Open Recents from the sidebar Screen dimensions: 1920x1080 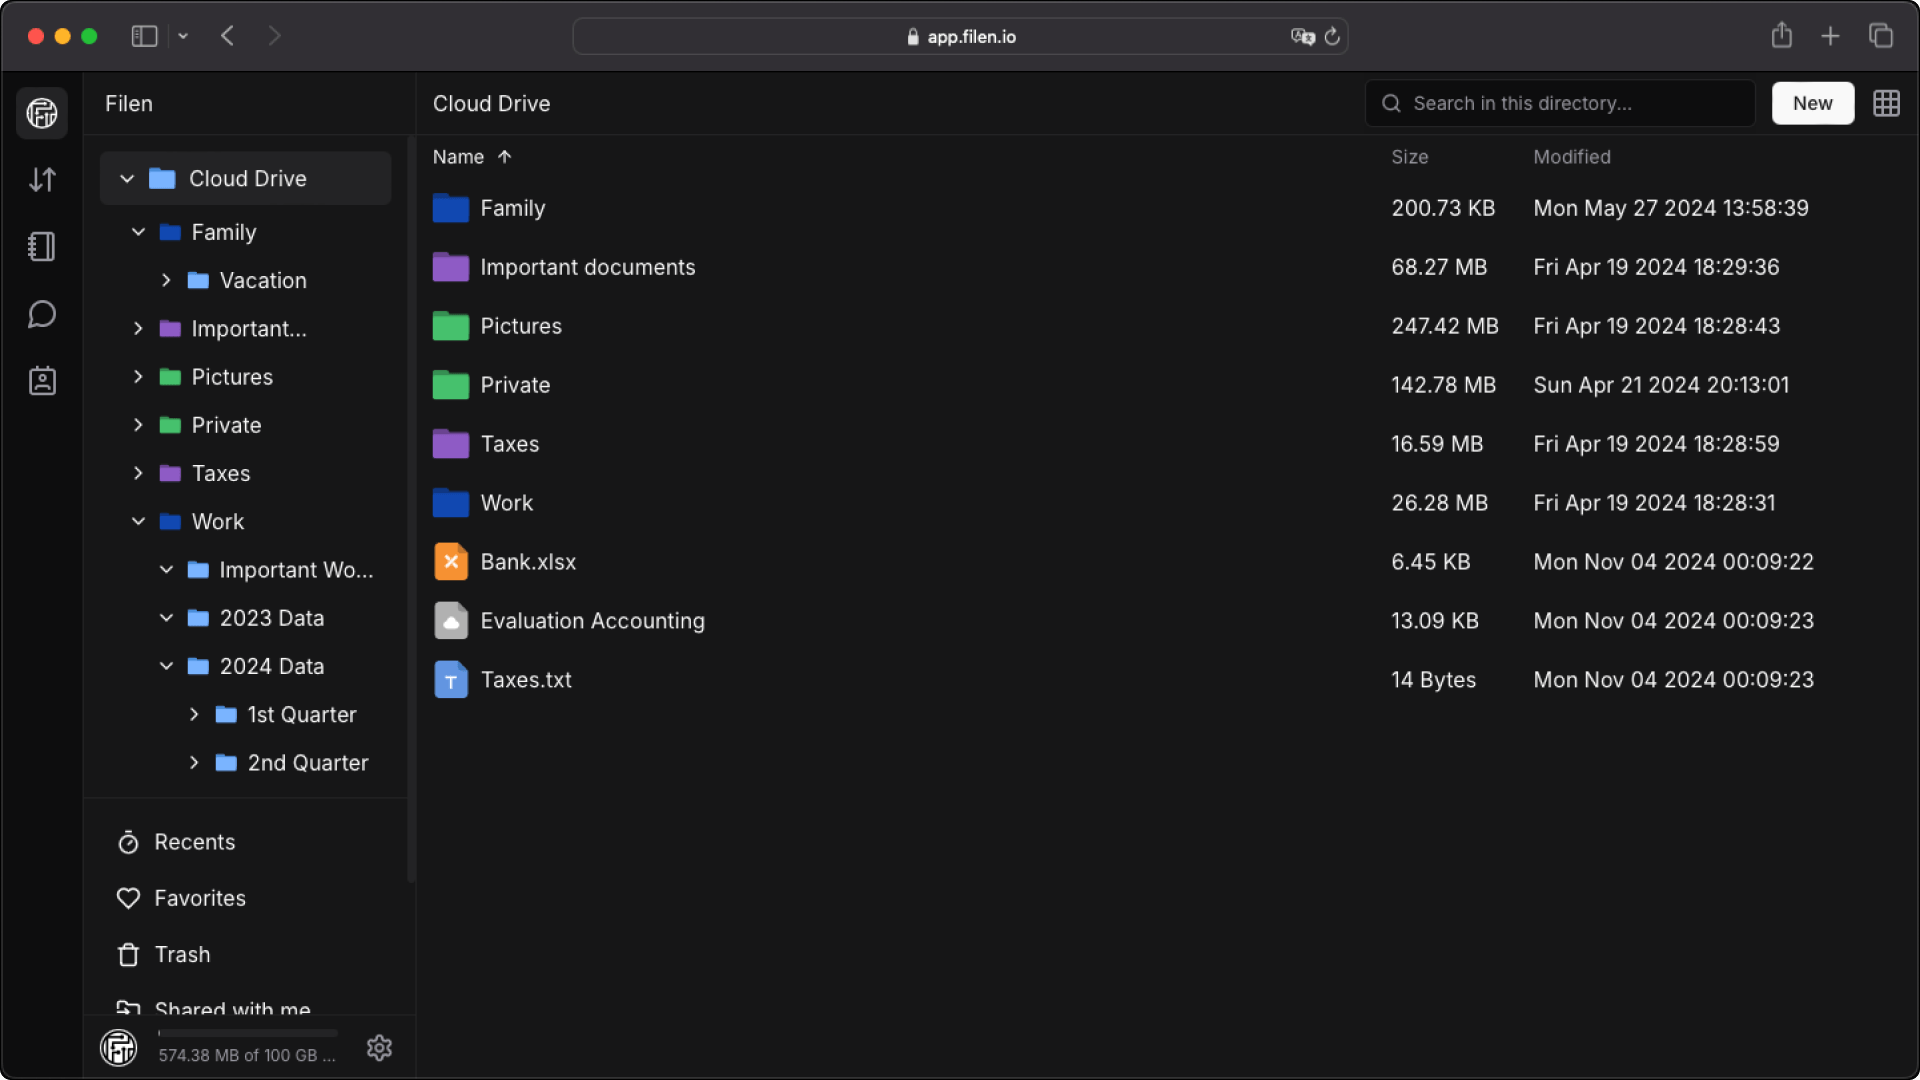tap(193, 842)
